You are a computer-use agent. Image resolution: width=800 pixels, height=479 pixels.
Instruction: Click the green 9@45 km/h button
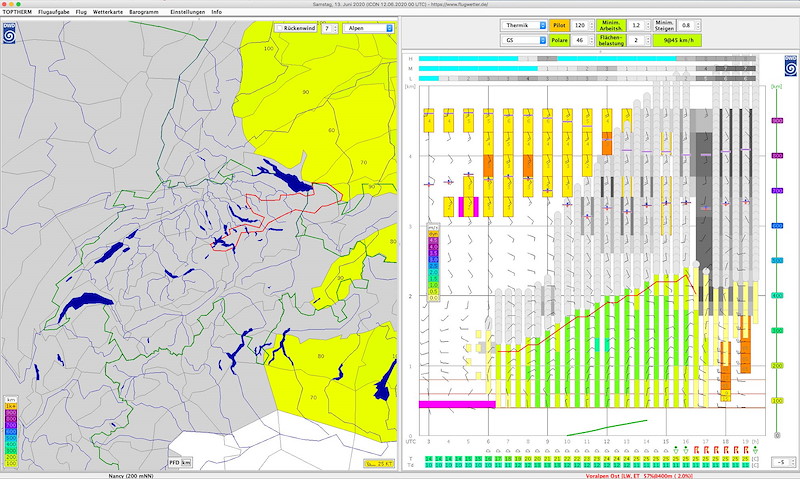(678, 40)
